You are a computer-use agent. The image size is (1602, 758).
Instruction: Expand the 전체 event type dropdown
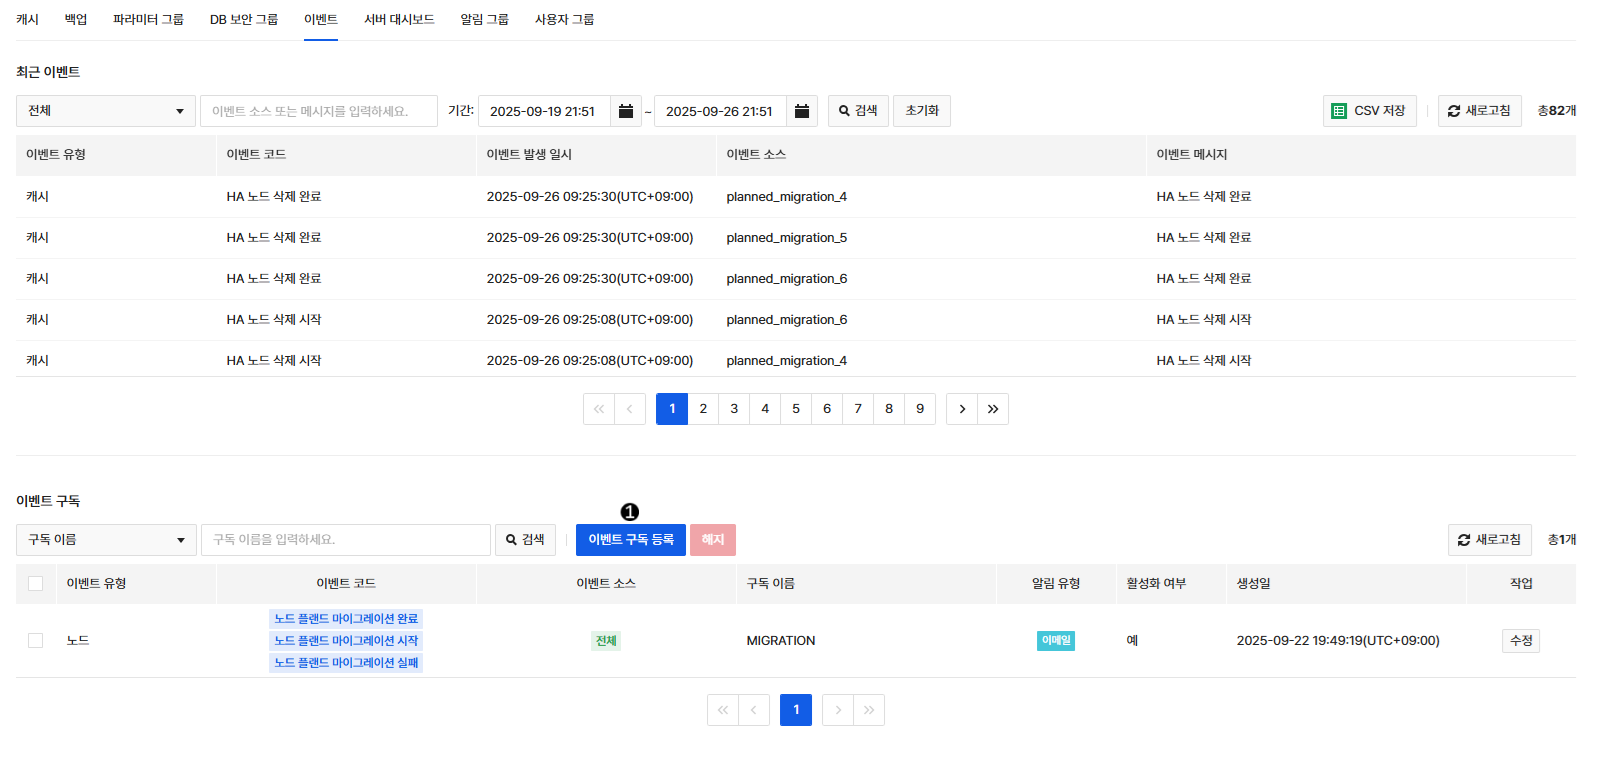[x=105, y=111]
